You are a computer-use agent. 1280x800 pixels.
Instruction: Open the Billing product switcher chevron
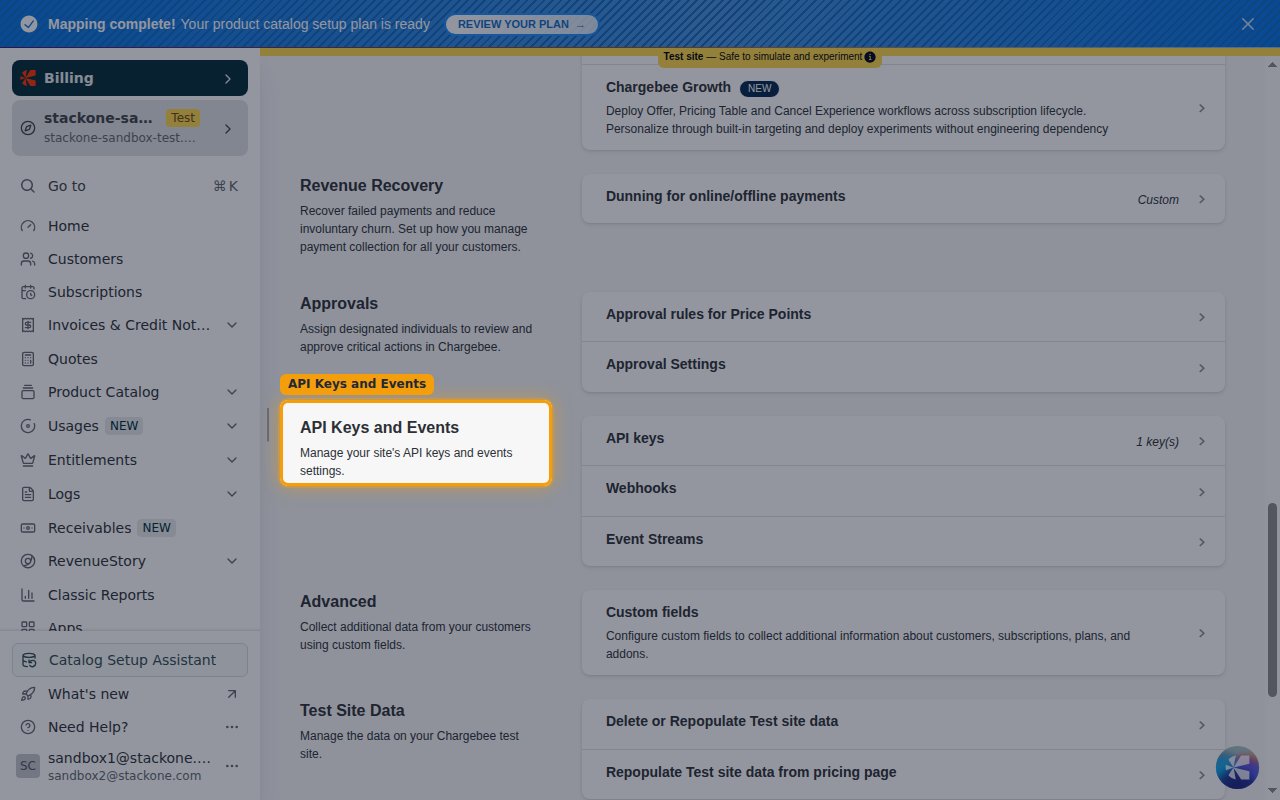228,78
